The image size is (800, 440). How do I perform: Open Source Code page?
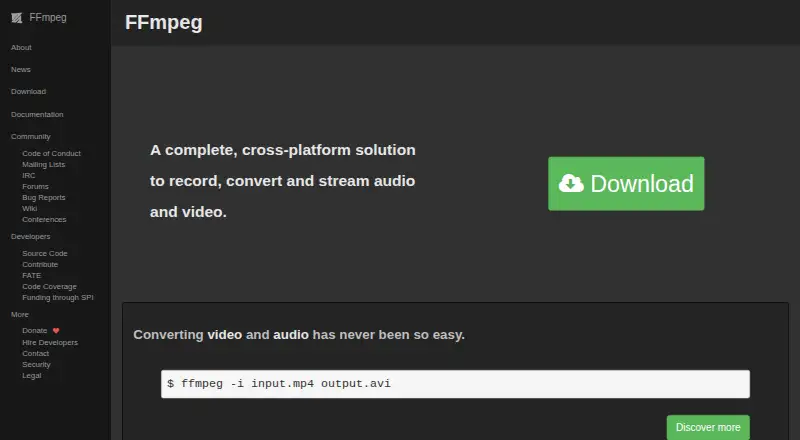[45, 253]
